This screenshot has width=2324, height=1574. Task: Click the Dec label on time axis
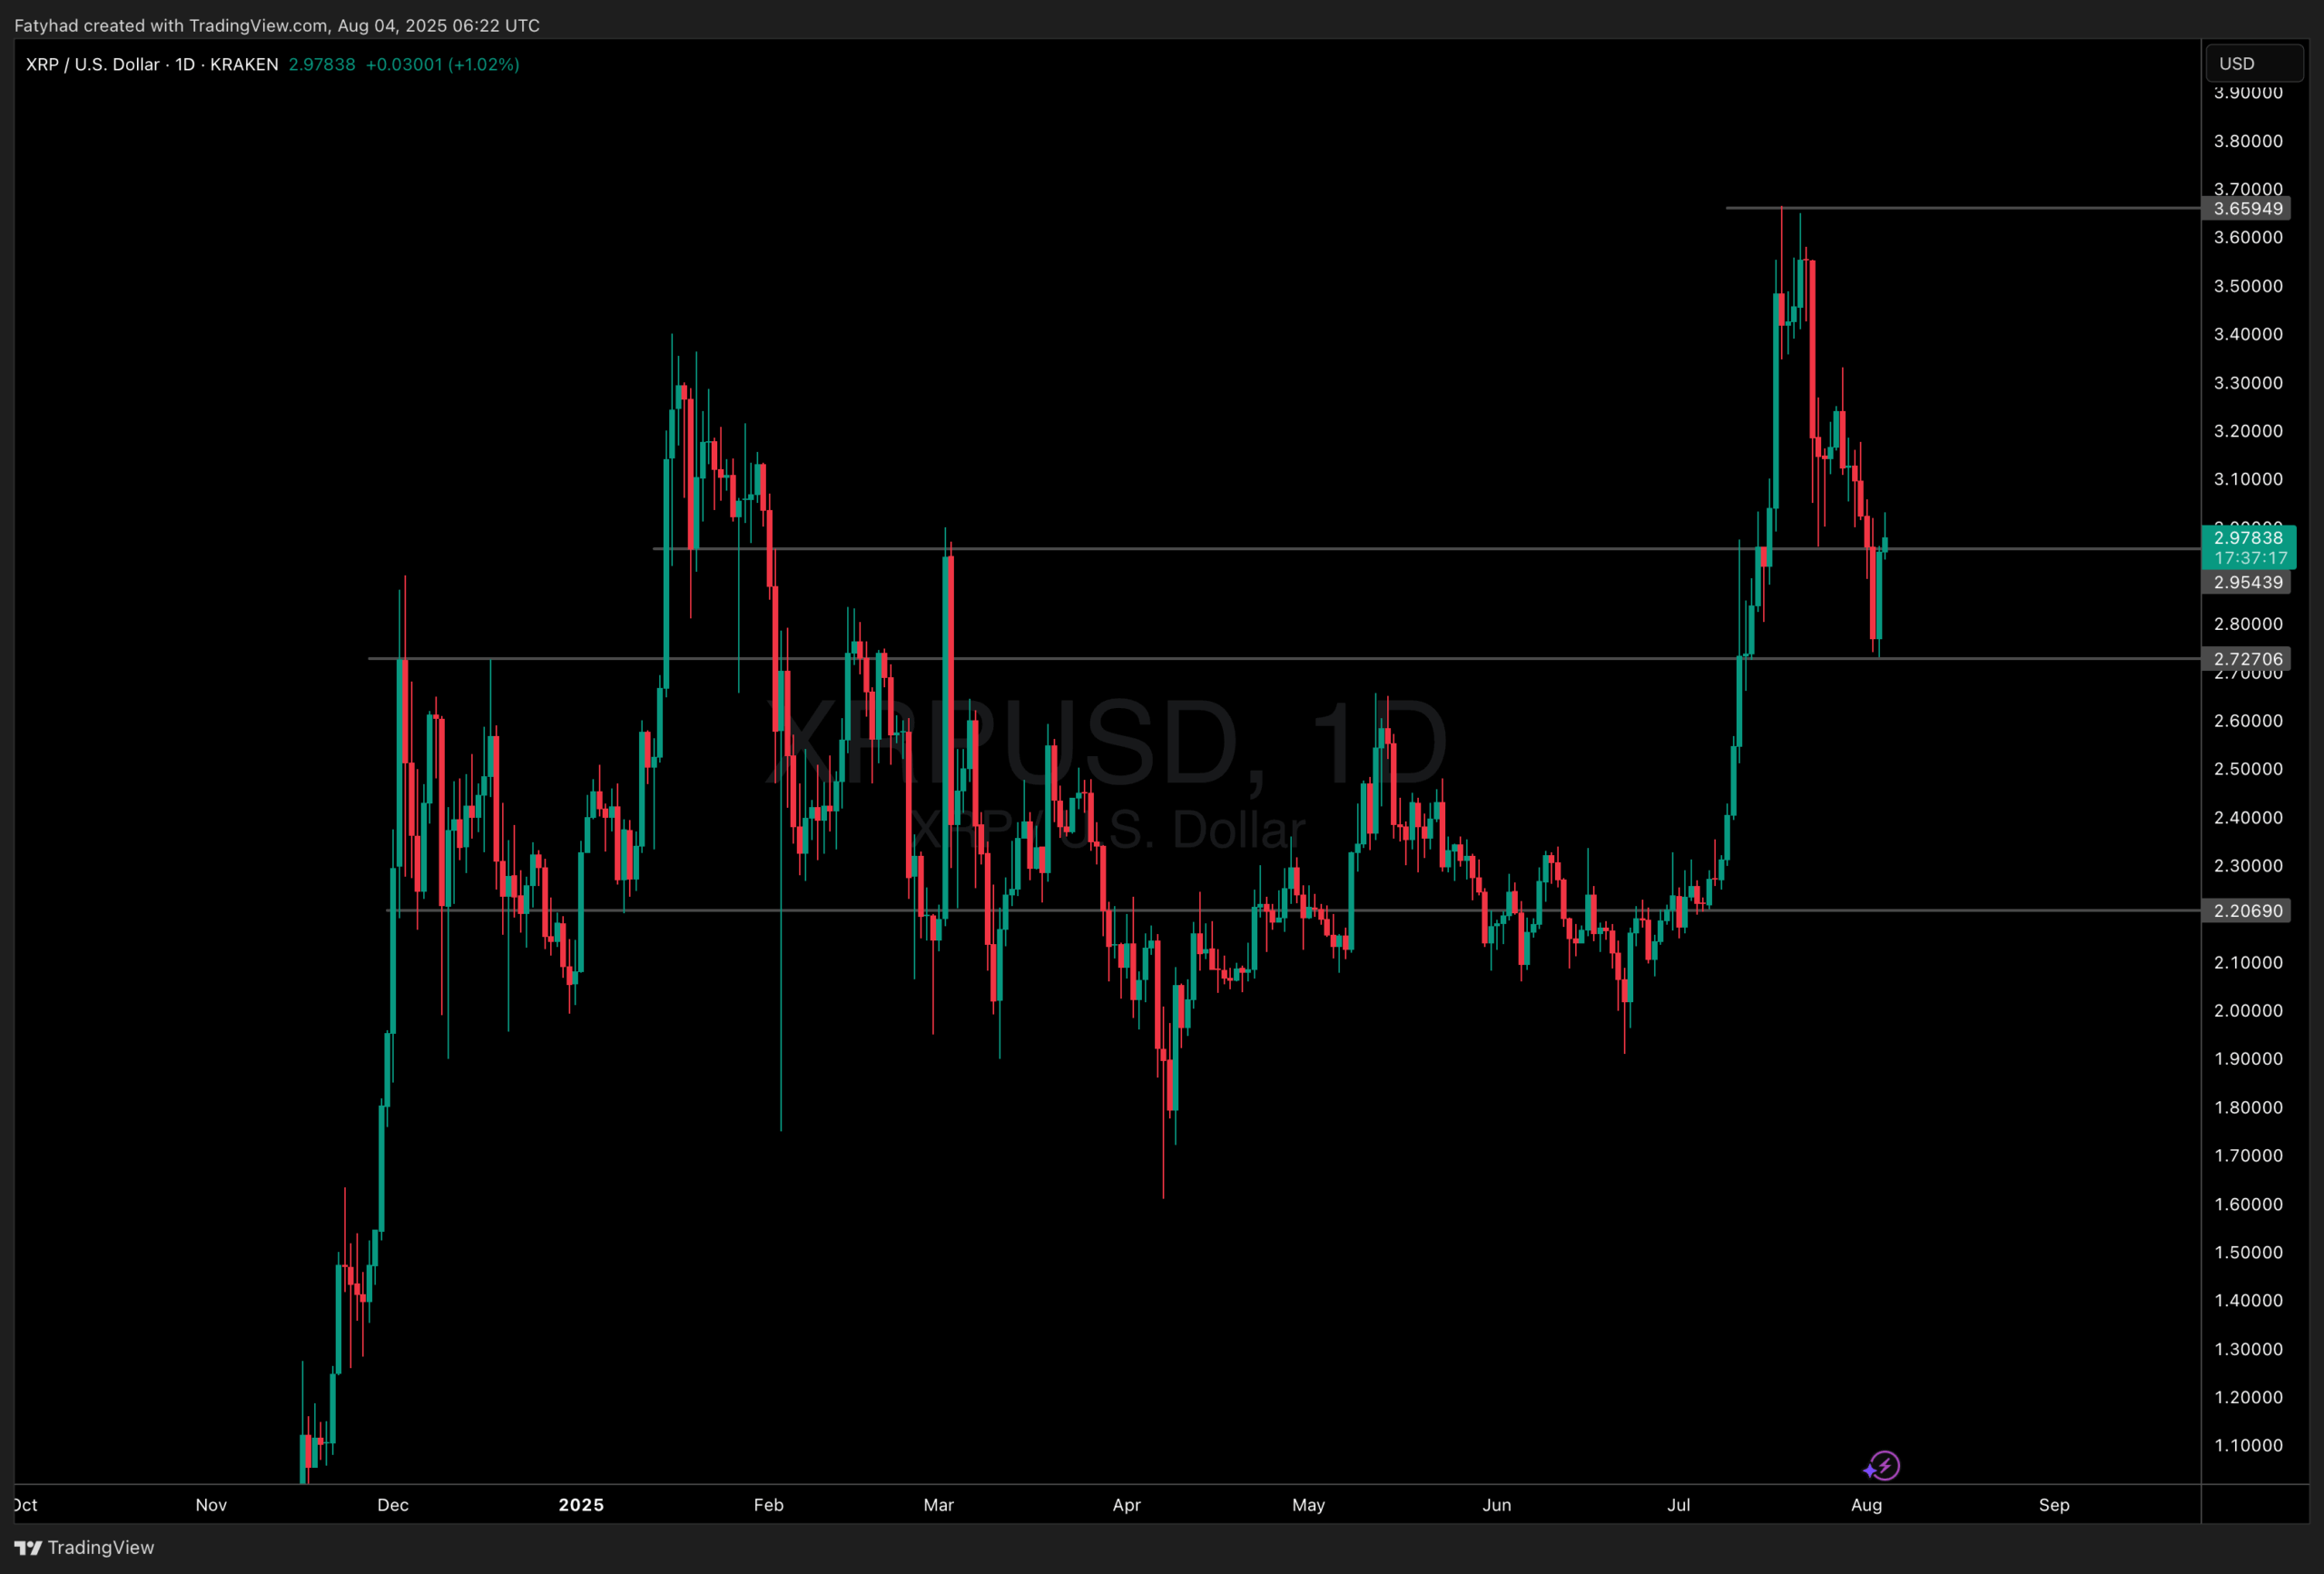393,1505
